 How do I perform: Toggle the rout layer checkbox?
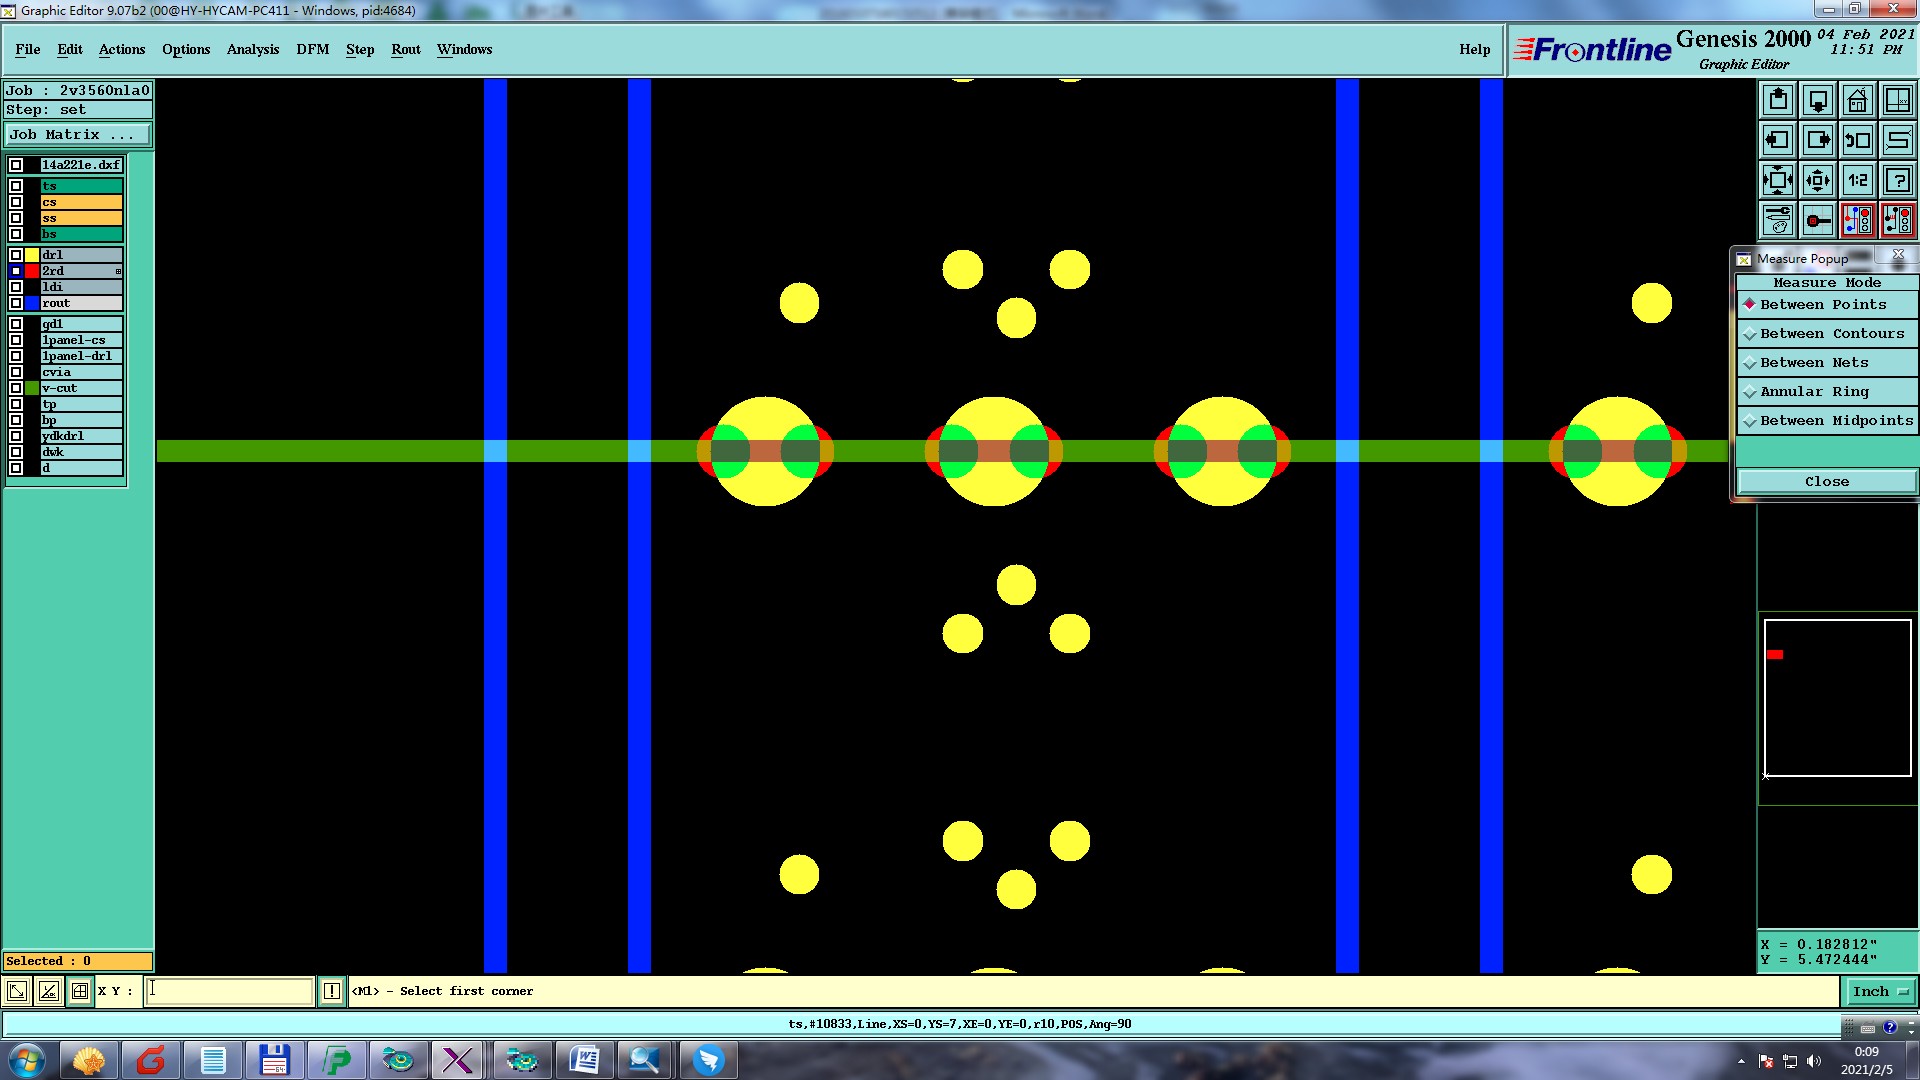tap(16, 303)
